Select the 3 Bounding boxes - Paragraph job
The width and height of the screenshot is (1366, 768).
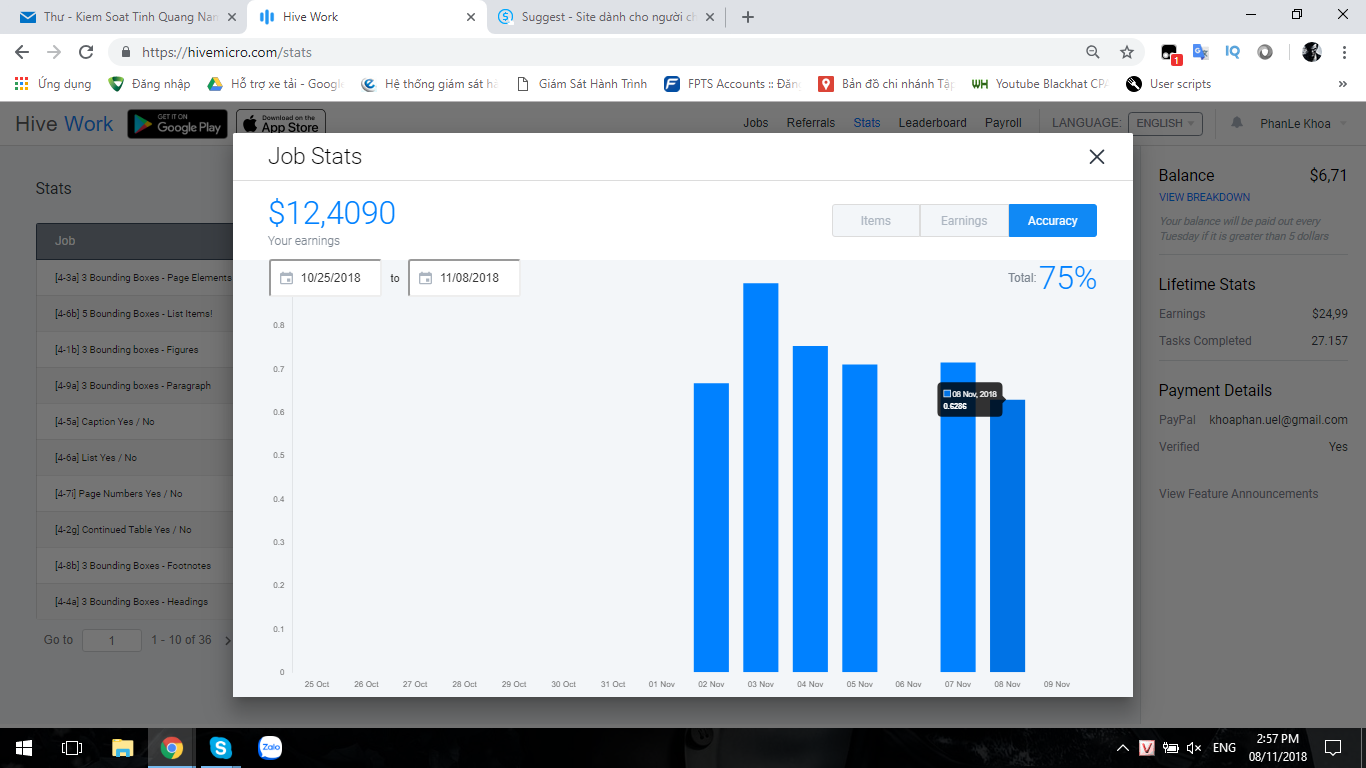pos(134,386)
